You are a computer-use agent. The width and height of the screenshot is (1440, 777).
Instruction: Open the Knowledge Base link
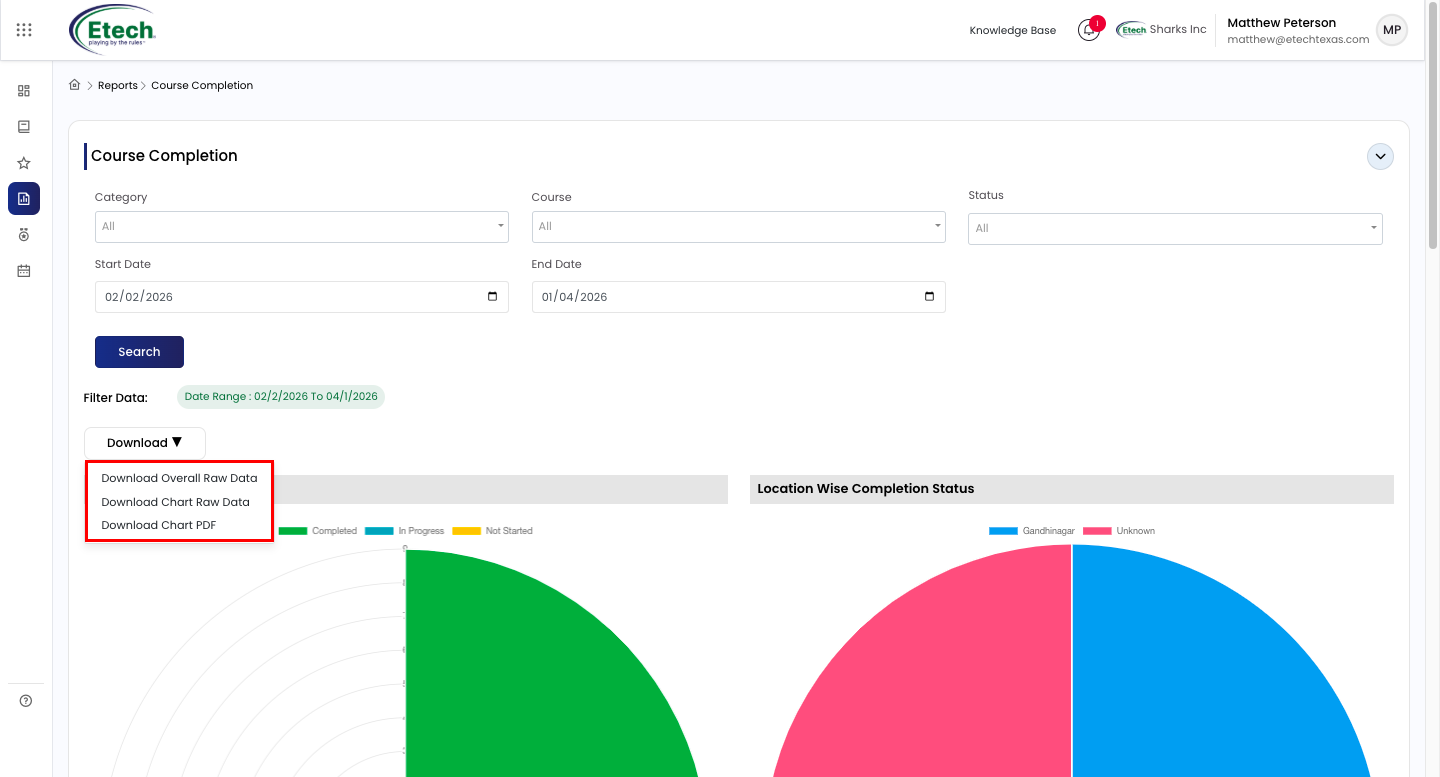pos(1013,30)
